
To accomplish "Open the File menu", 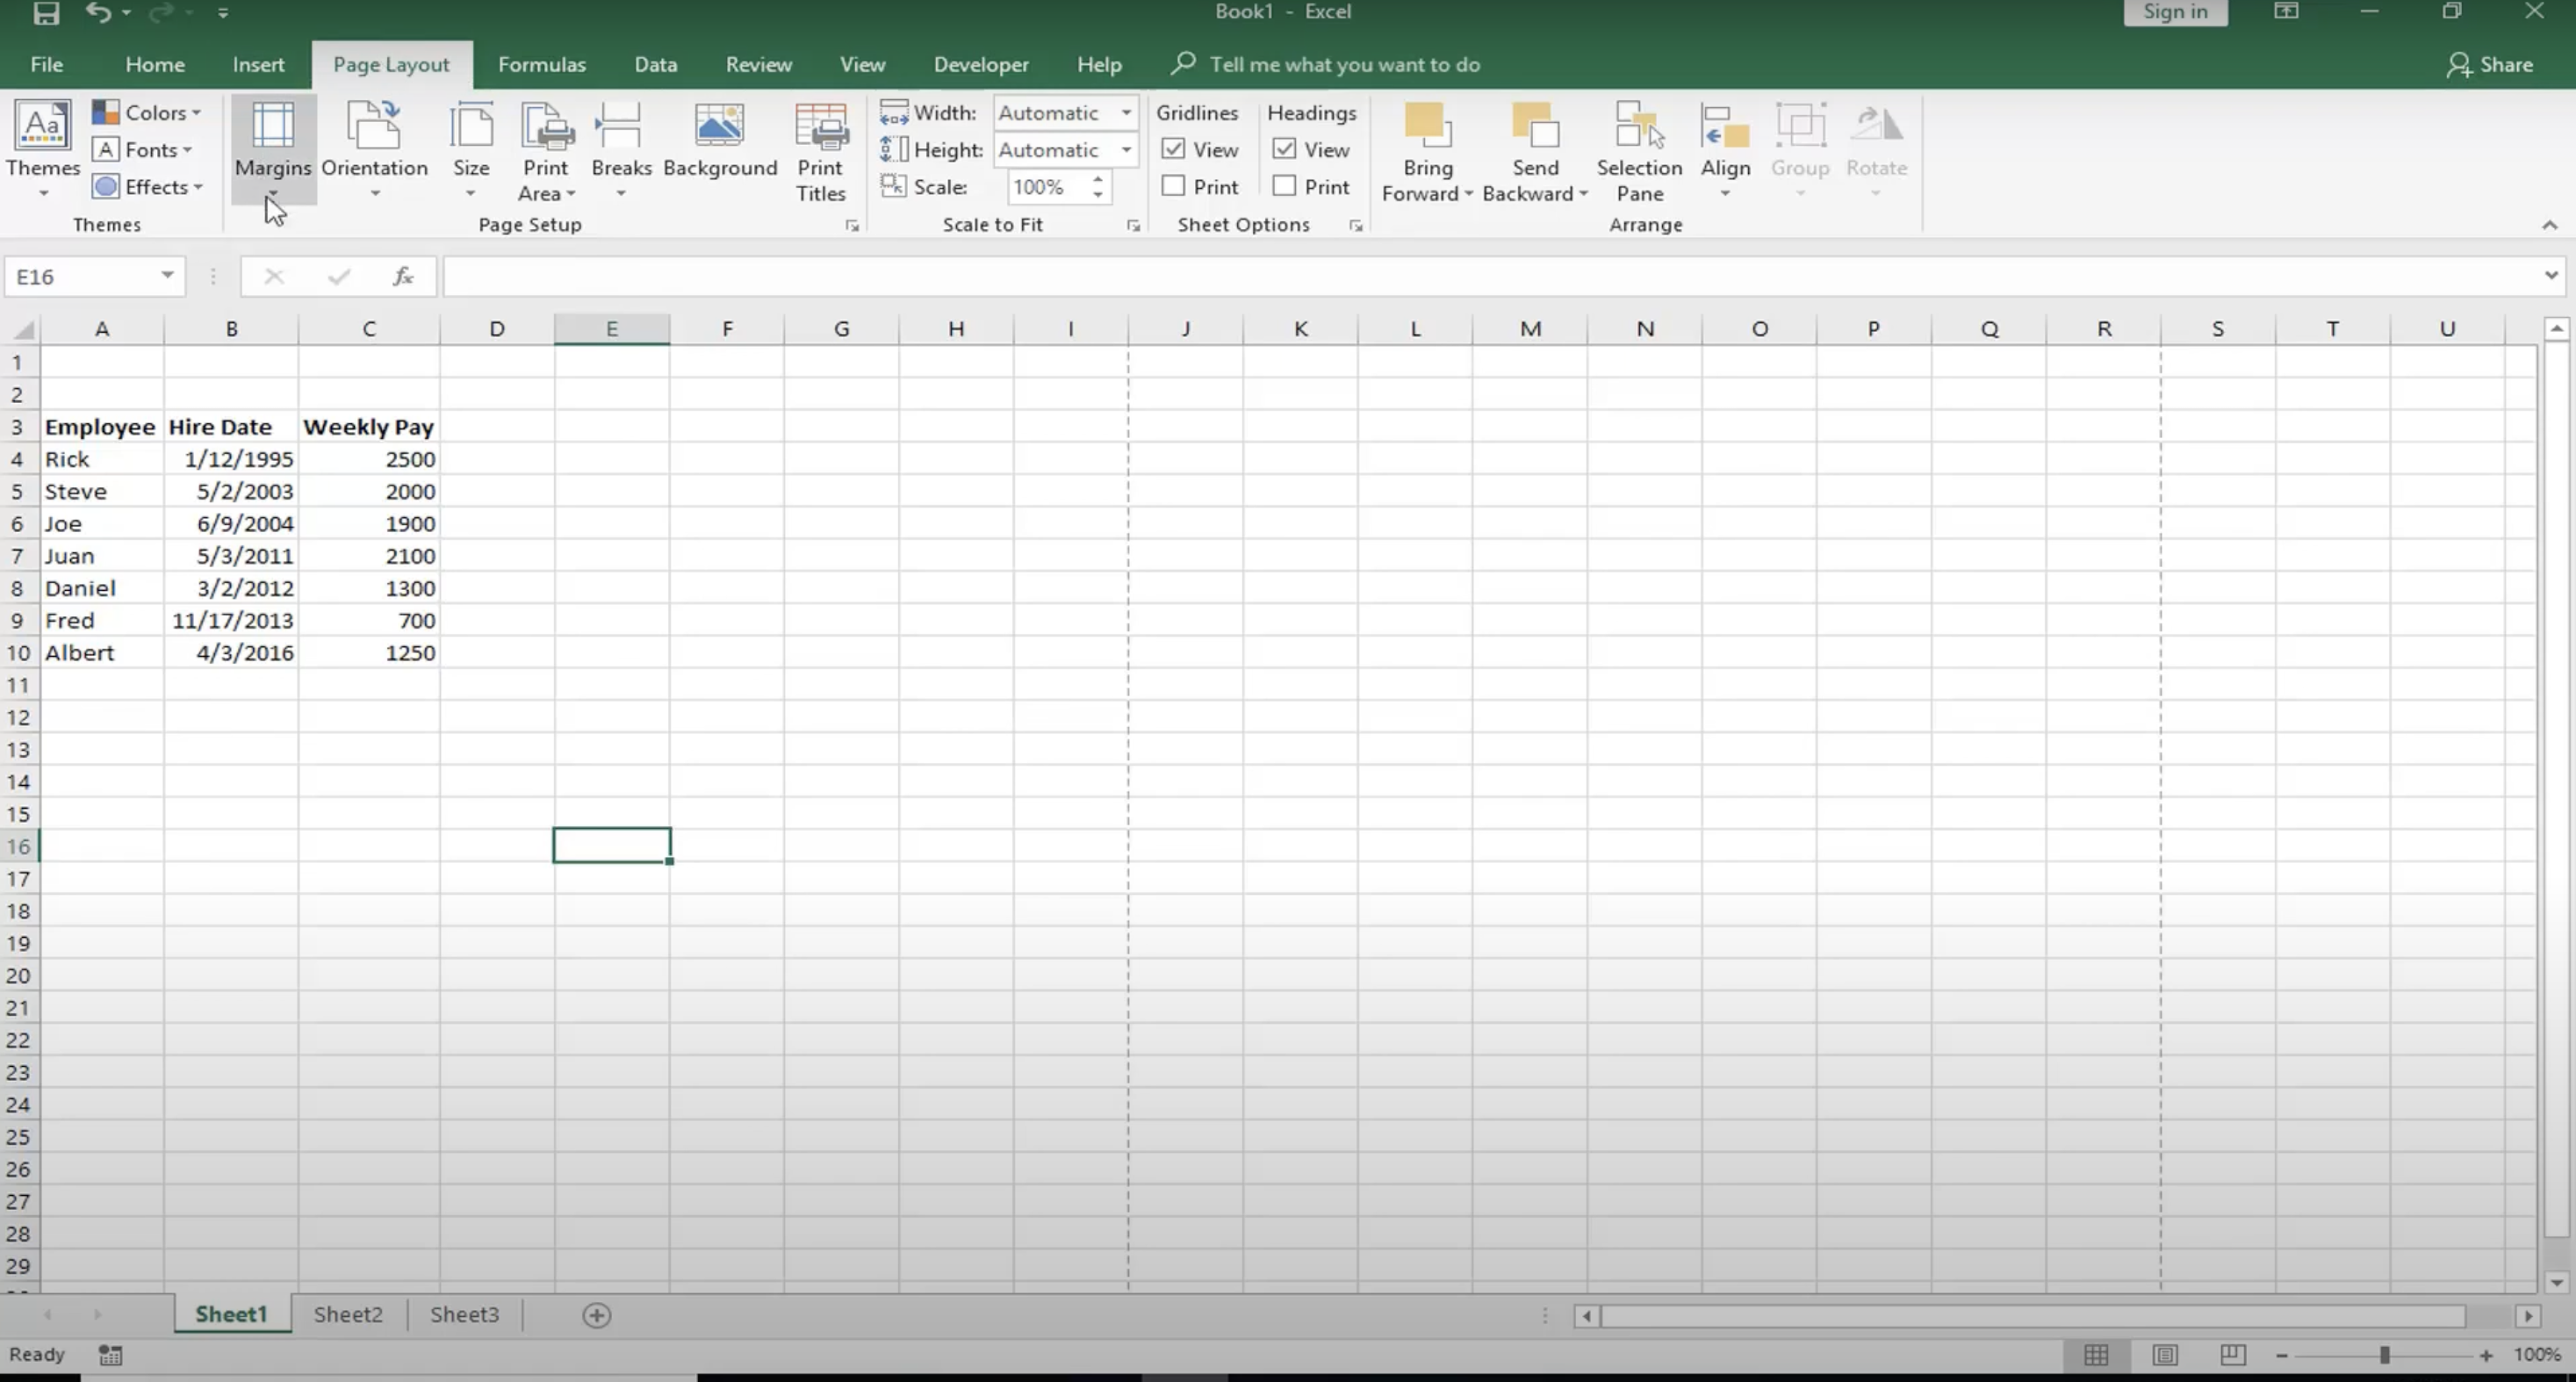I will point(47,64).
